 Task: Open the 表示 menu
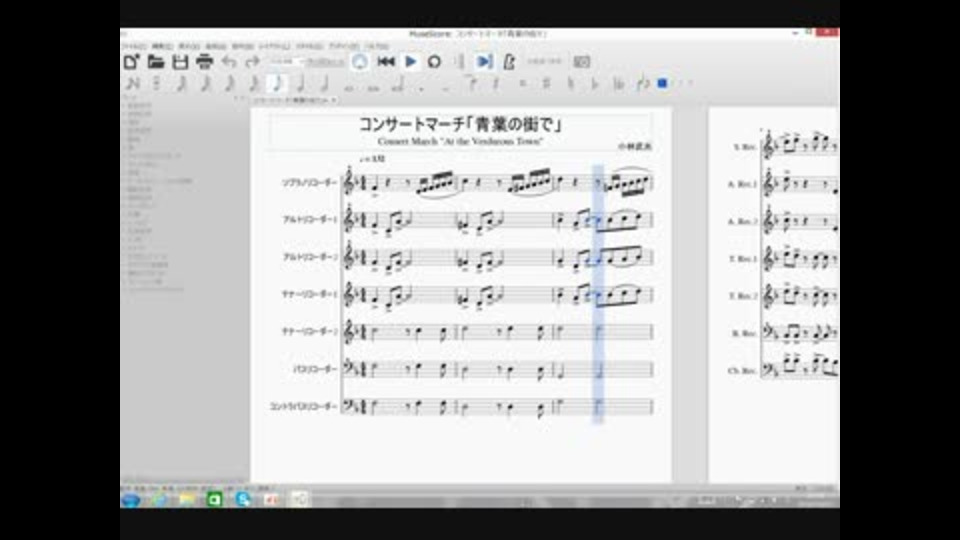[189, 46]
